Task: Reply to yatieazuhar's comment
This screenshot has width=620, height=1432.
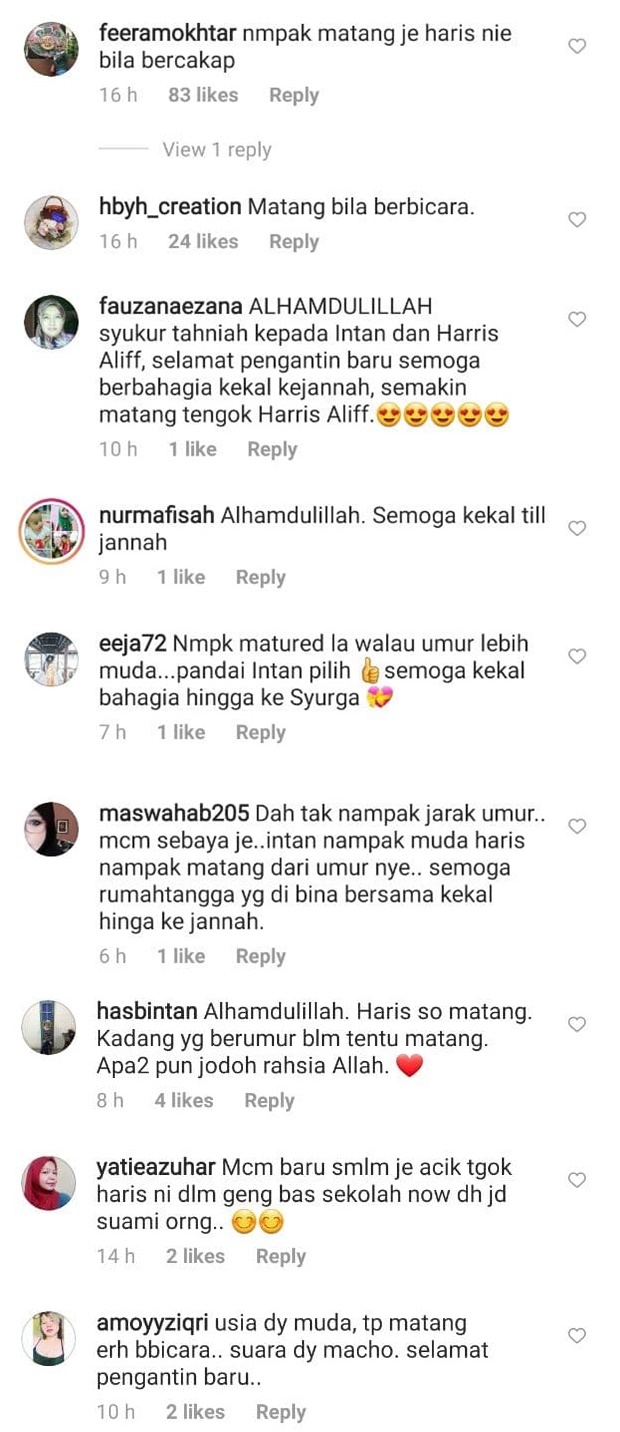Action: point(281,1256)
